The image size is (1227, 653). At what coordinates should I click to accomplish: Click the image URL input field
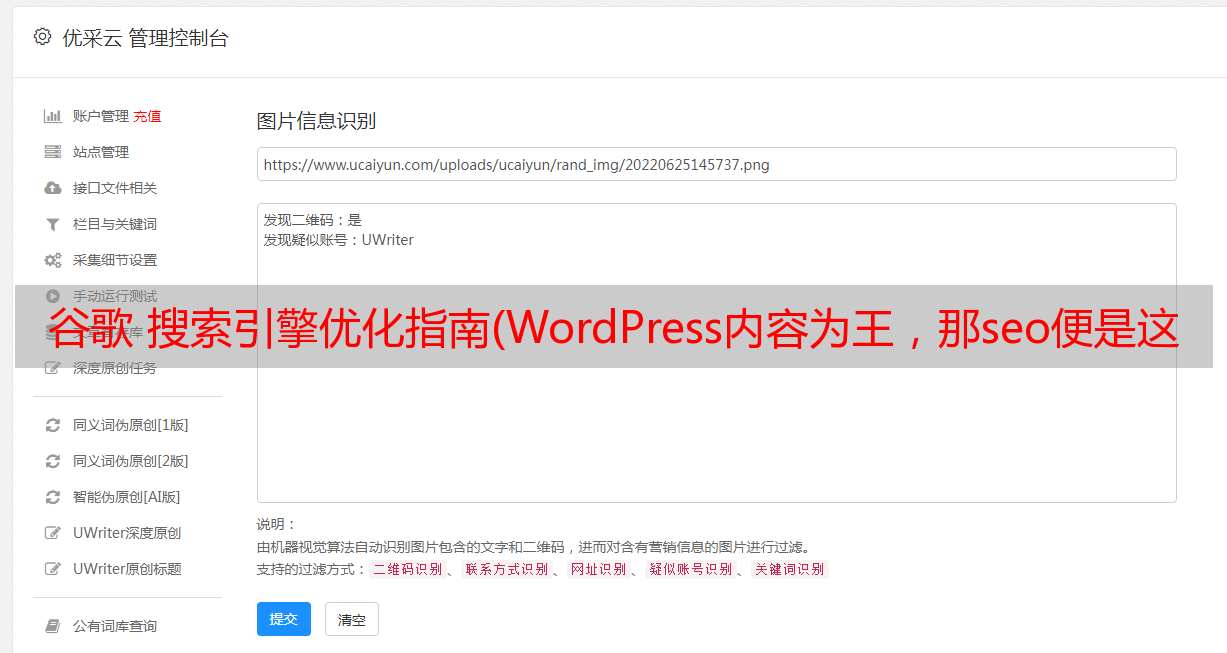pyautogui.click(x=716, y=164)
